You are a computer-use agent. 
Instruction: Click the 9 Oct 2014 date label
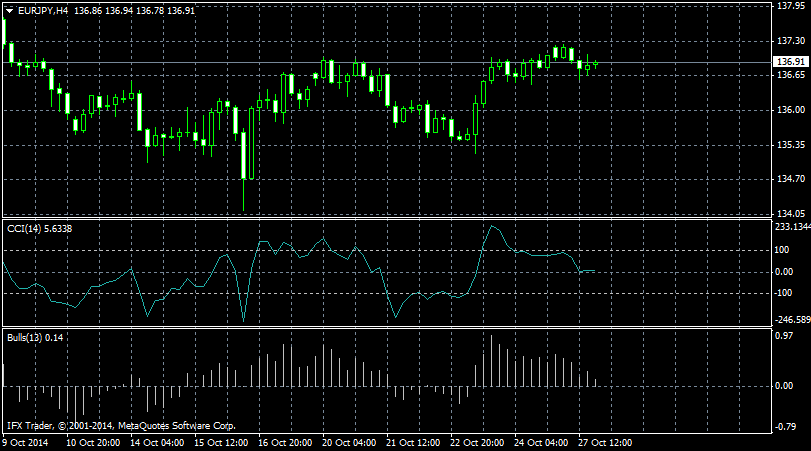26,442
